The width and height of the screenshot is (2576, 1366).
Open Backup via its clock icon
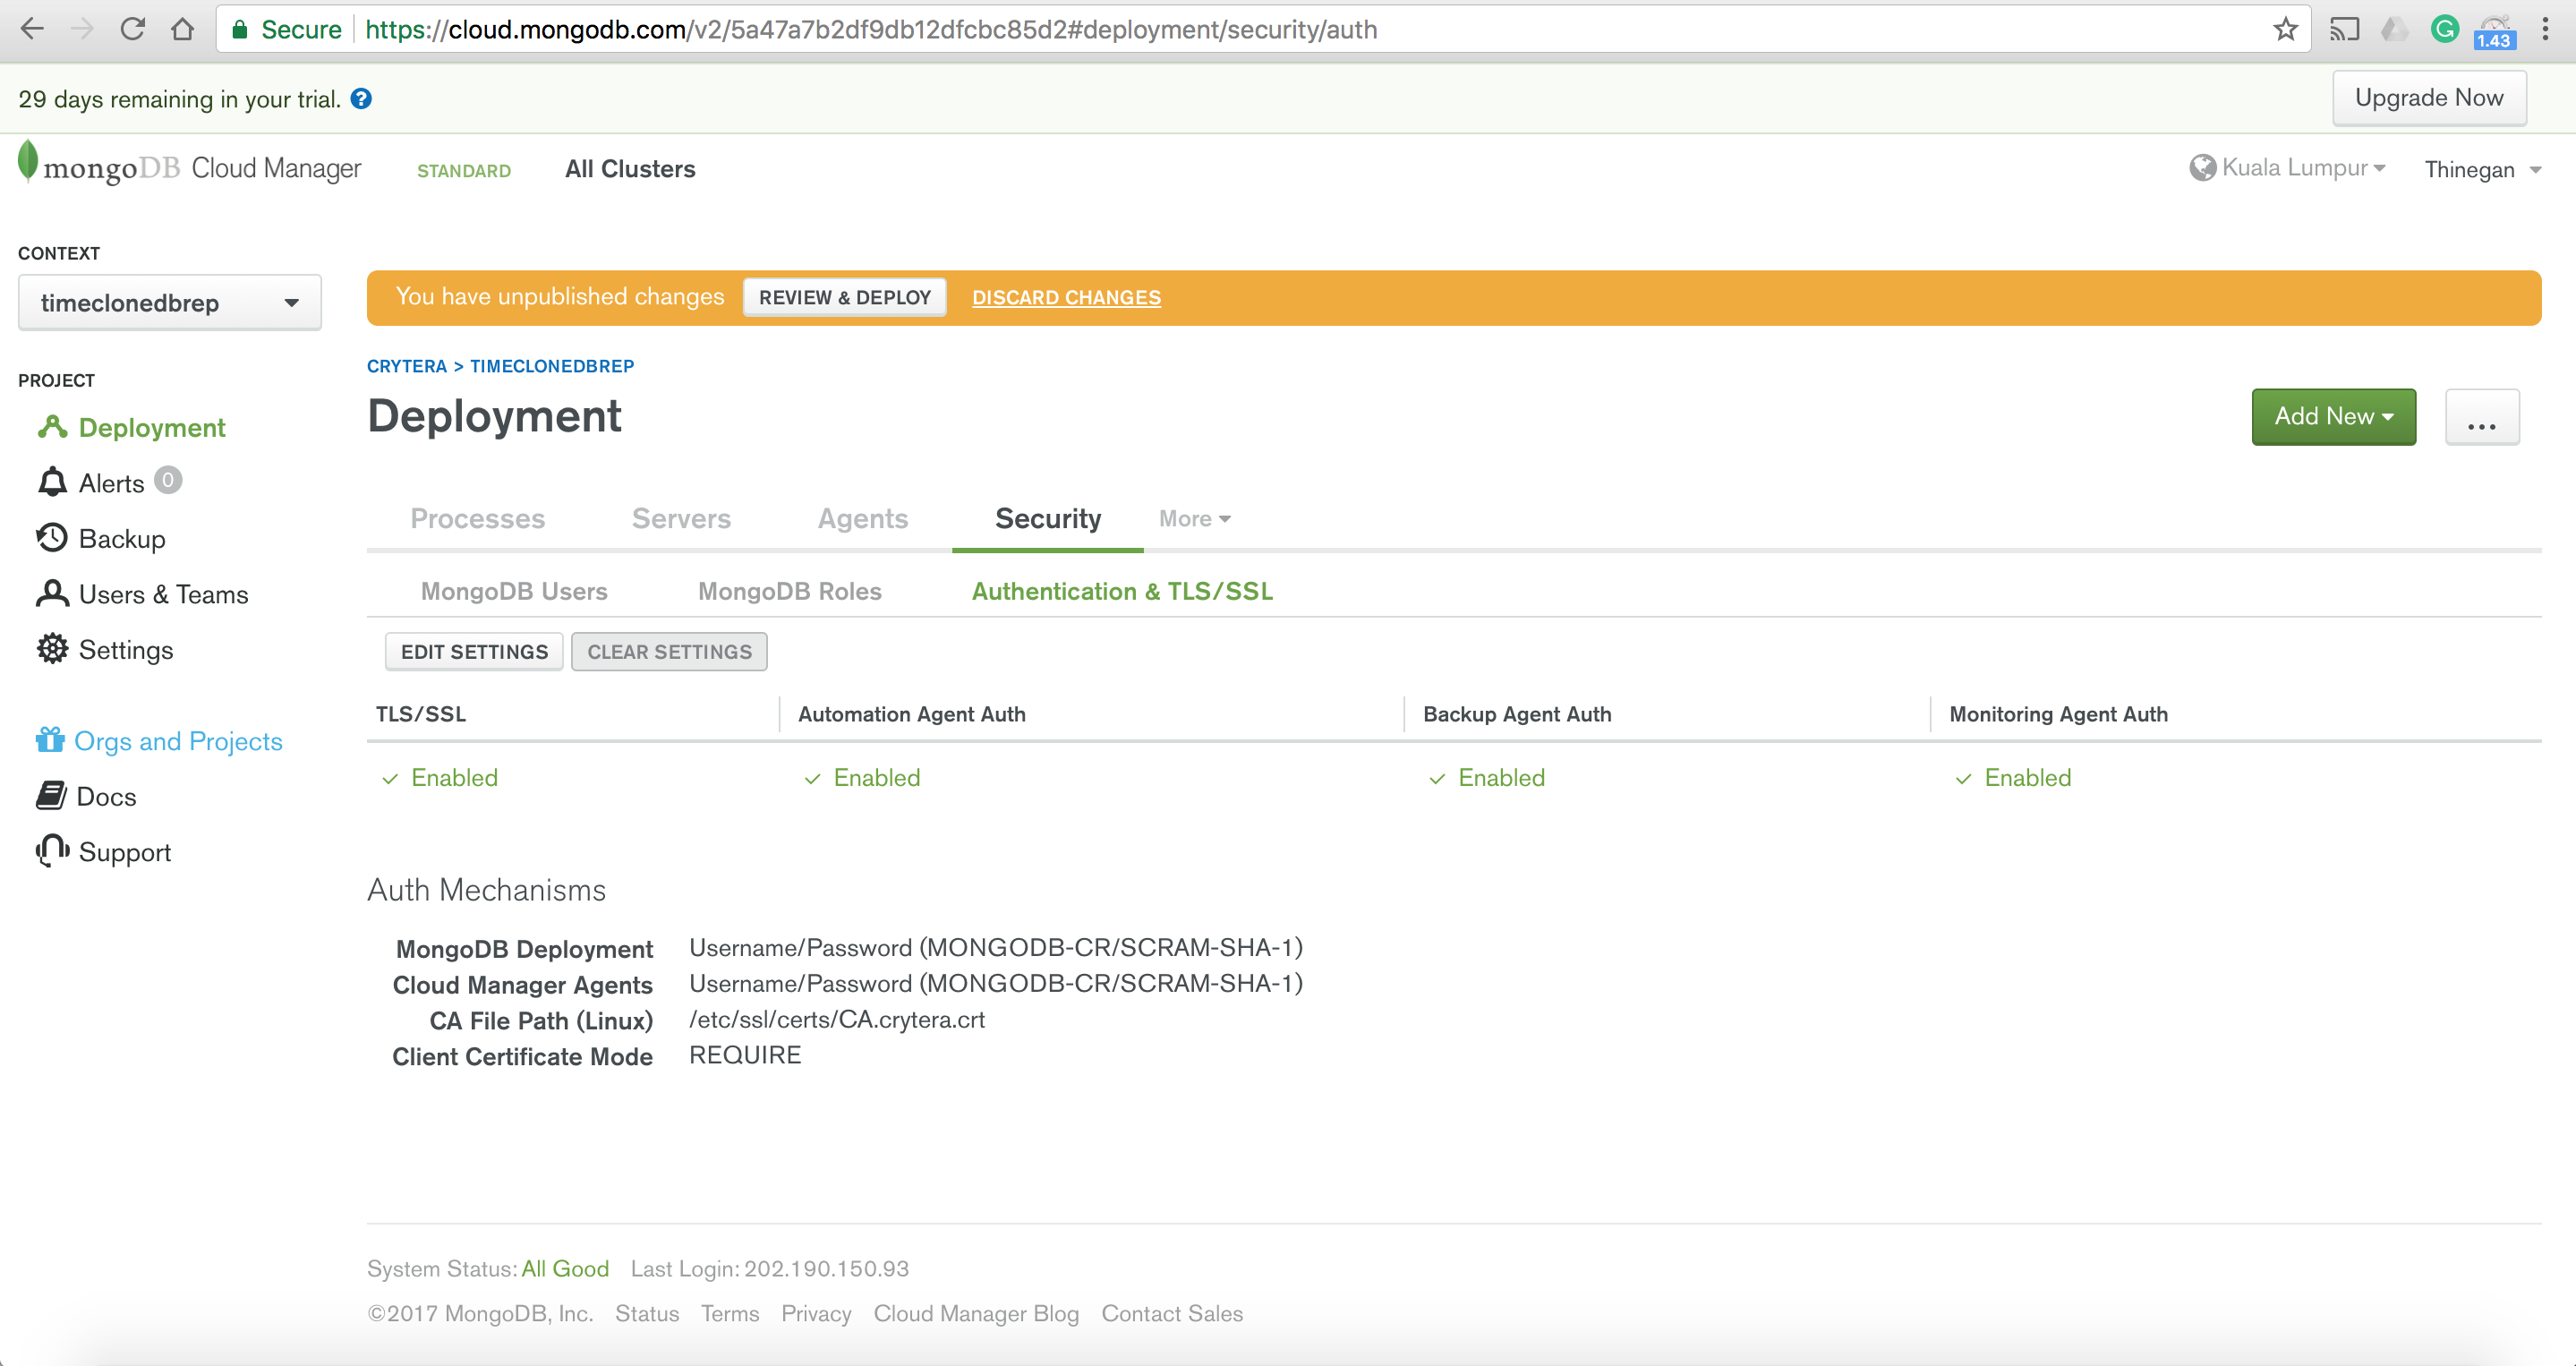pyautogui.click(x=52, y=538)
